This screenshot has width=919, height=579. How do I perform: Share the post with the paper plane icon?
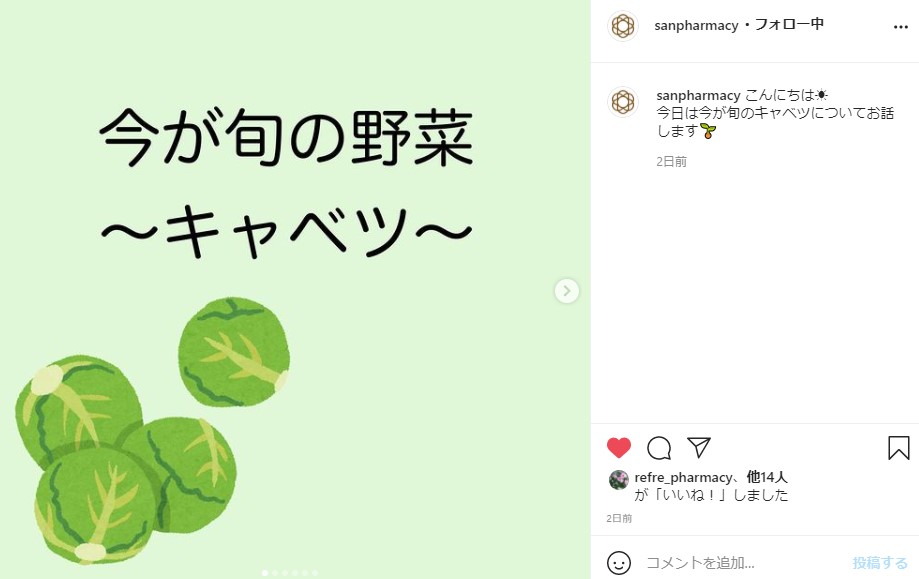click(699, 447)
